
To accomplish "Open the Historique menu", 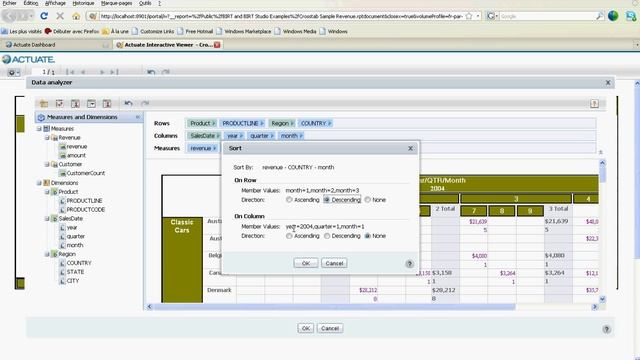I will point(83,3).
